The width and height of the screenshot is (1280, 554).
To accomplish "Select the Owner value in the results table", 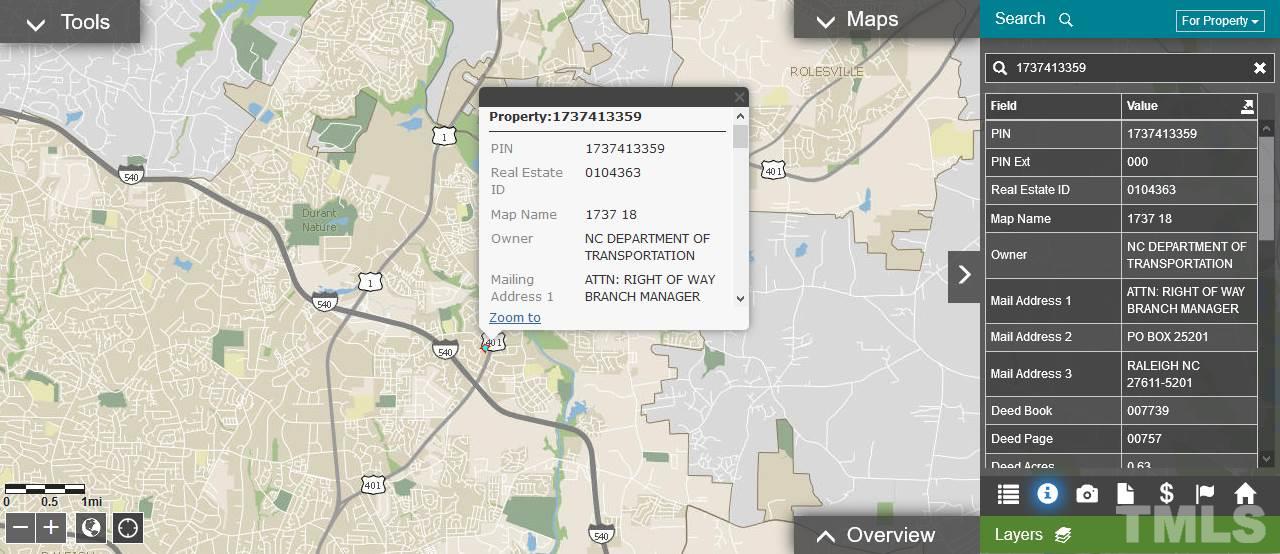I will click(1189, 255).
